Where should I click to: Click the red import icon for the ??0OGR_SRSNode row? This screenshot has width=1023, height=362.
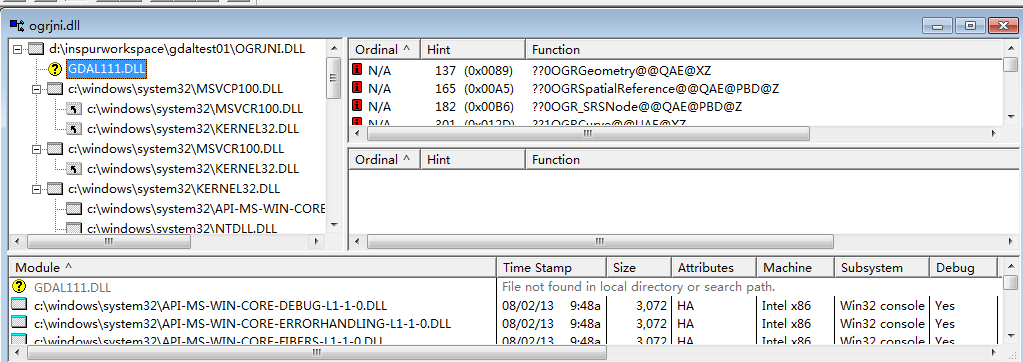357,106
